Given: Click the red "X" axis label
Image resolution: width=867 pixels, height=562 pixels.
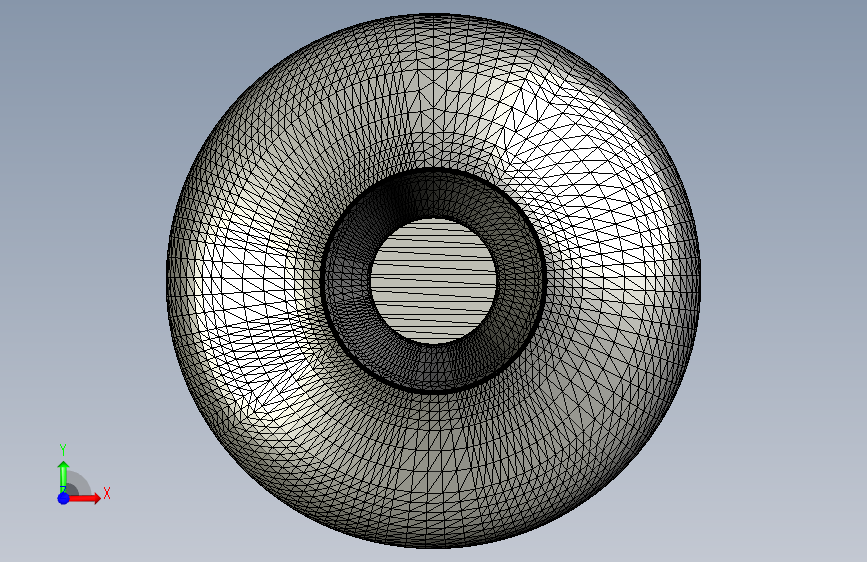Looking at the screenshot, I should coord(107,493).
